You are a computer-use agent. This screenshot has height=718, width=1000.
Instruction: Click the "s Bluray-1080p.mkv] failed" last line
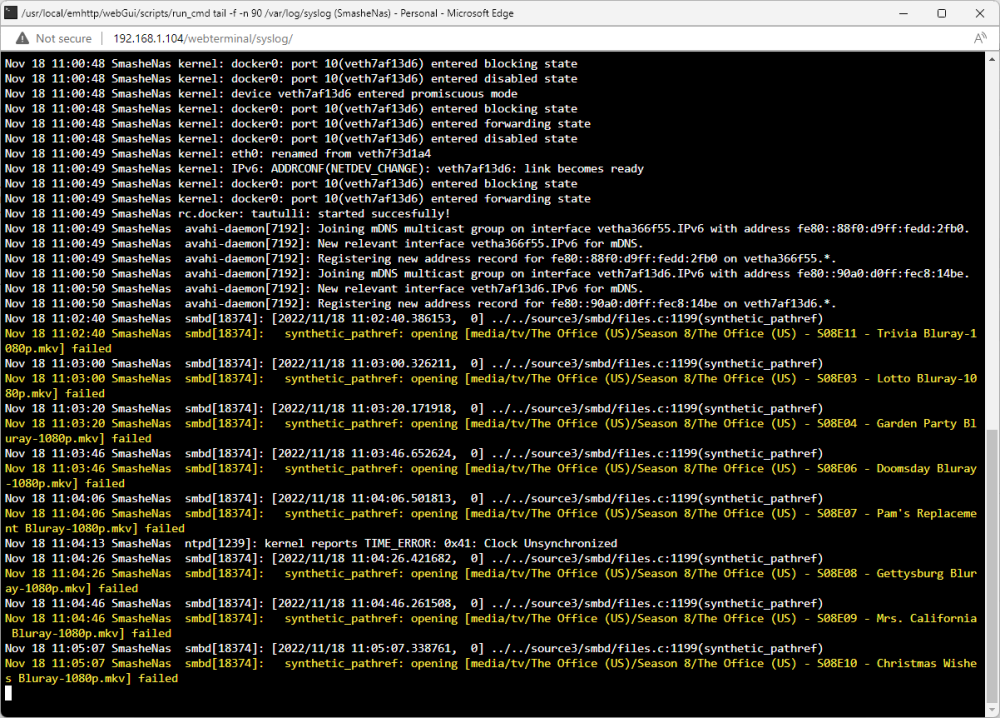[x=91, y=678]
